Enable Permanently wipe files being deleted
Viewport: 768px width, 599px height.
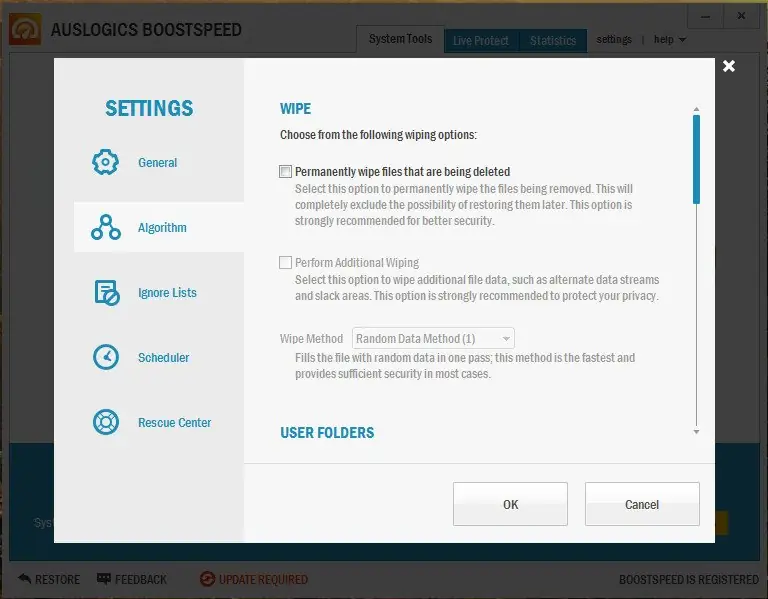[285, 171]
